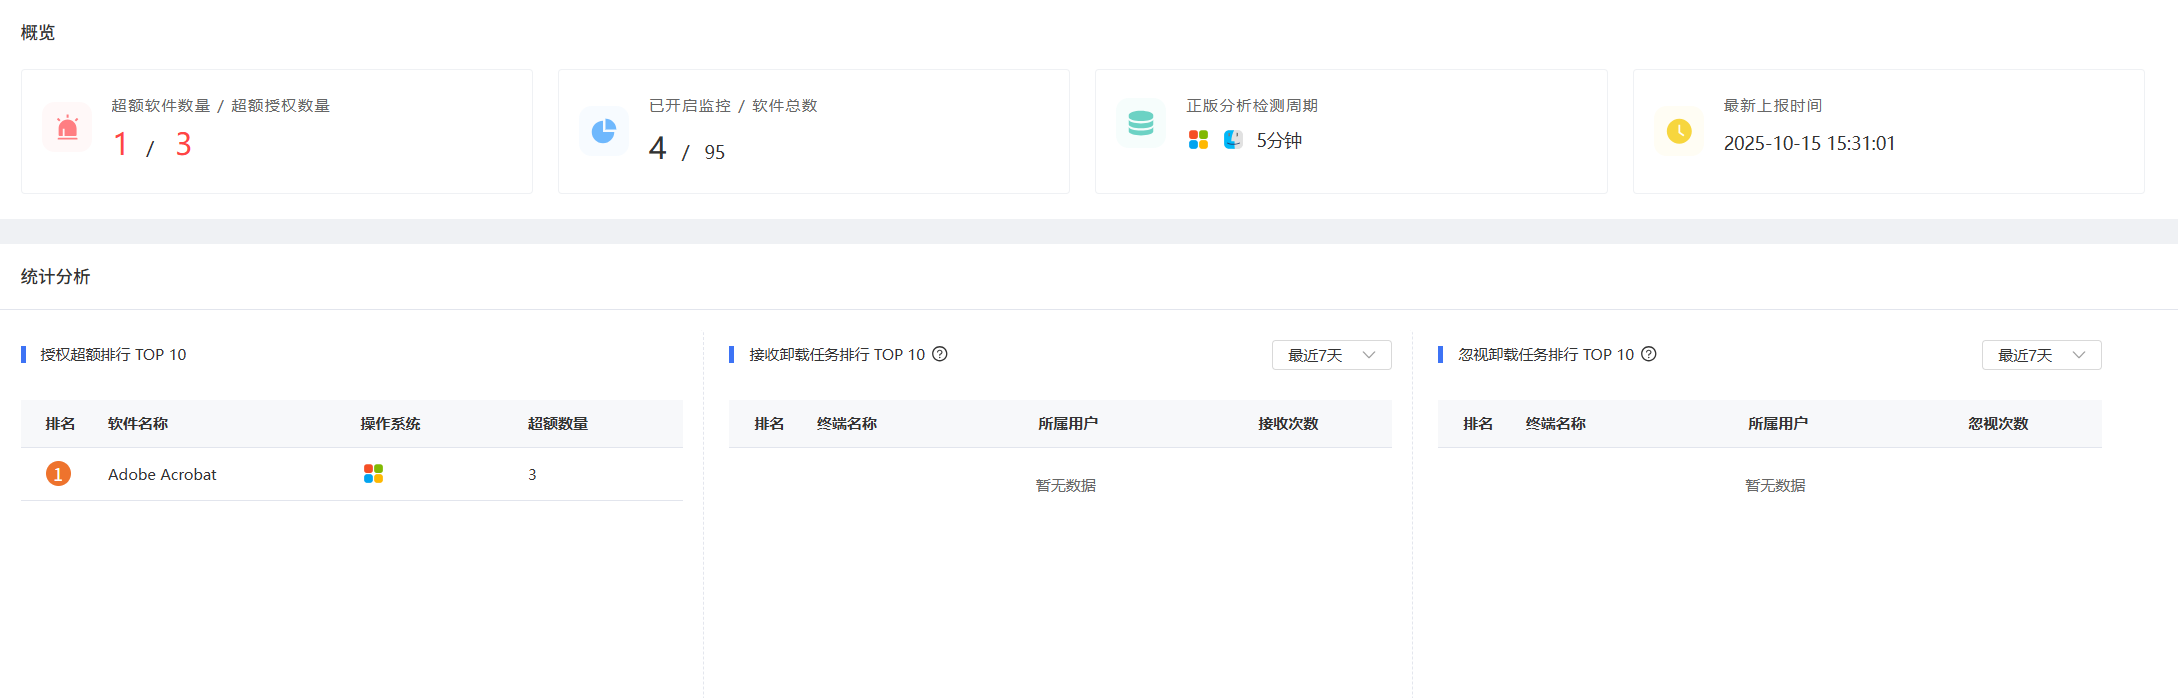Open 最近7天 dropdown for 接收卸载任务排行
Image resolution: width=2178 pixels, height=698 pixels.
[1331, 355]
